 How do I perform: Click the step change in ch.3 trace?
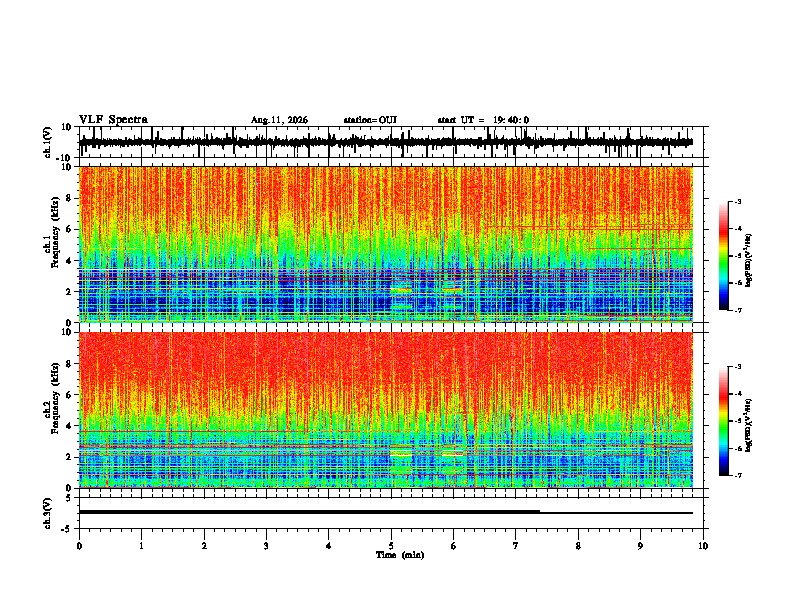coord(540,512)
